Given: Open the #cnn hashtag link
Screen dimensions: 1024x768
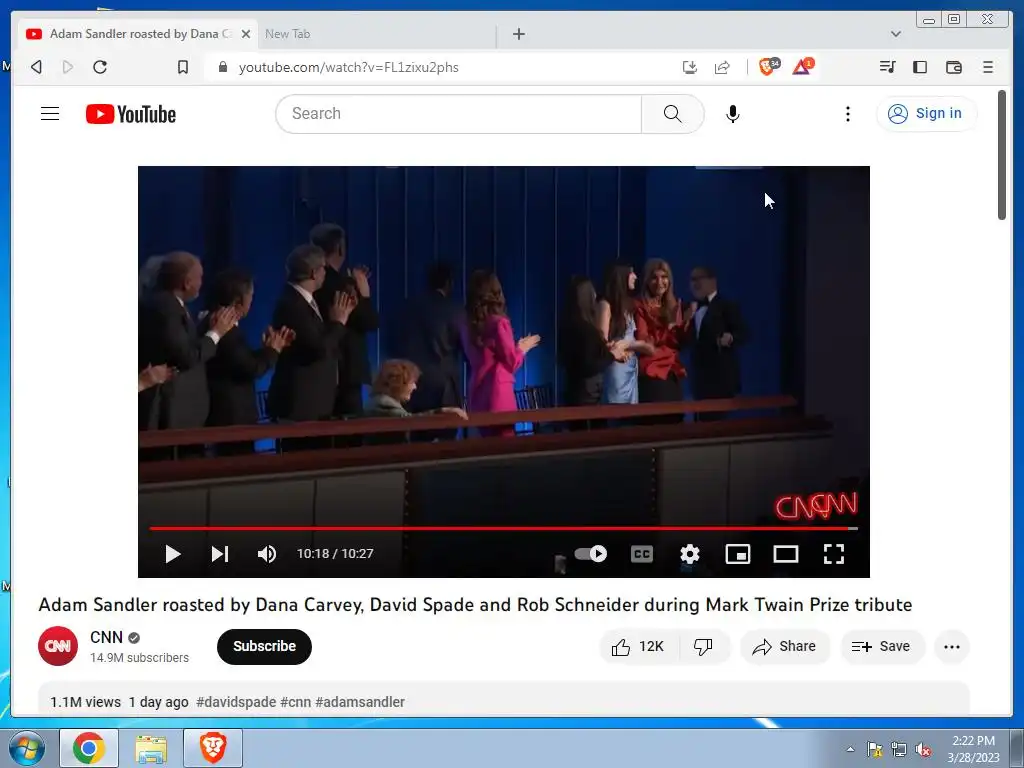Looking at the screenshot, I should point(295,702).
